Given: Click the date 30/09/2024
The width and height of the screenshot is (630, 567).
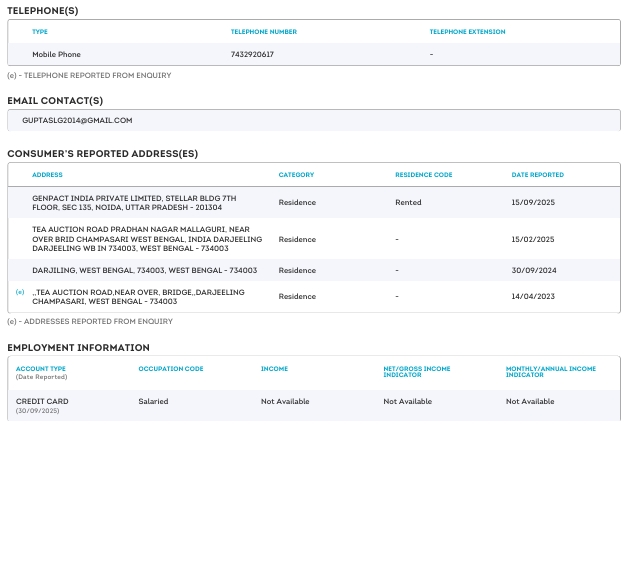Looking at the screenshot, I should (x=531, y=270).
